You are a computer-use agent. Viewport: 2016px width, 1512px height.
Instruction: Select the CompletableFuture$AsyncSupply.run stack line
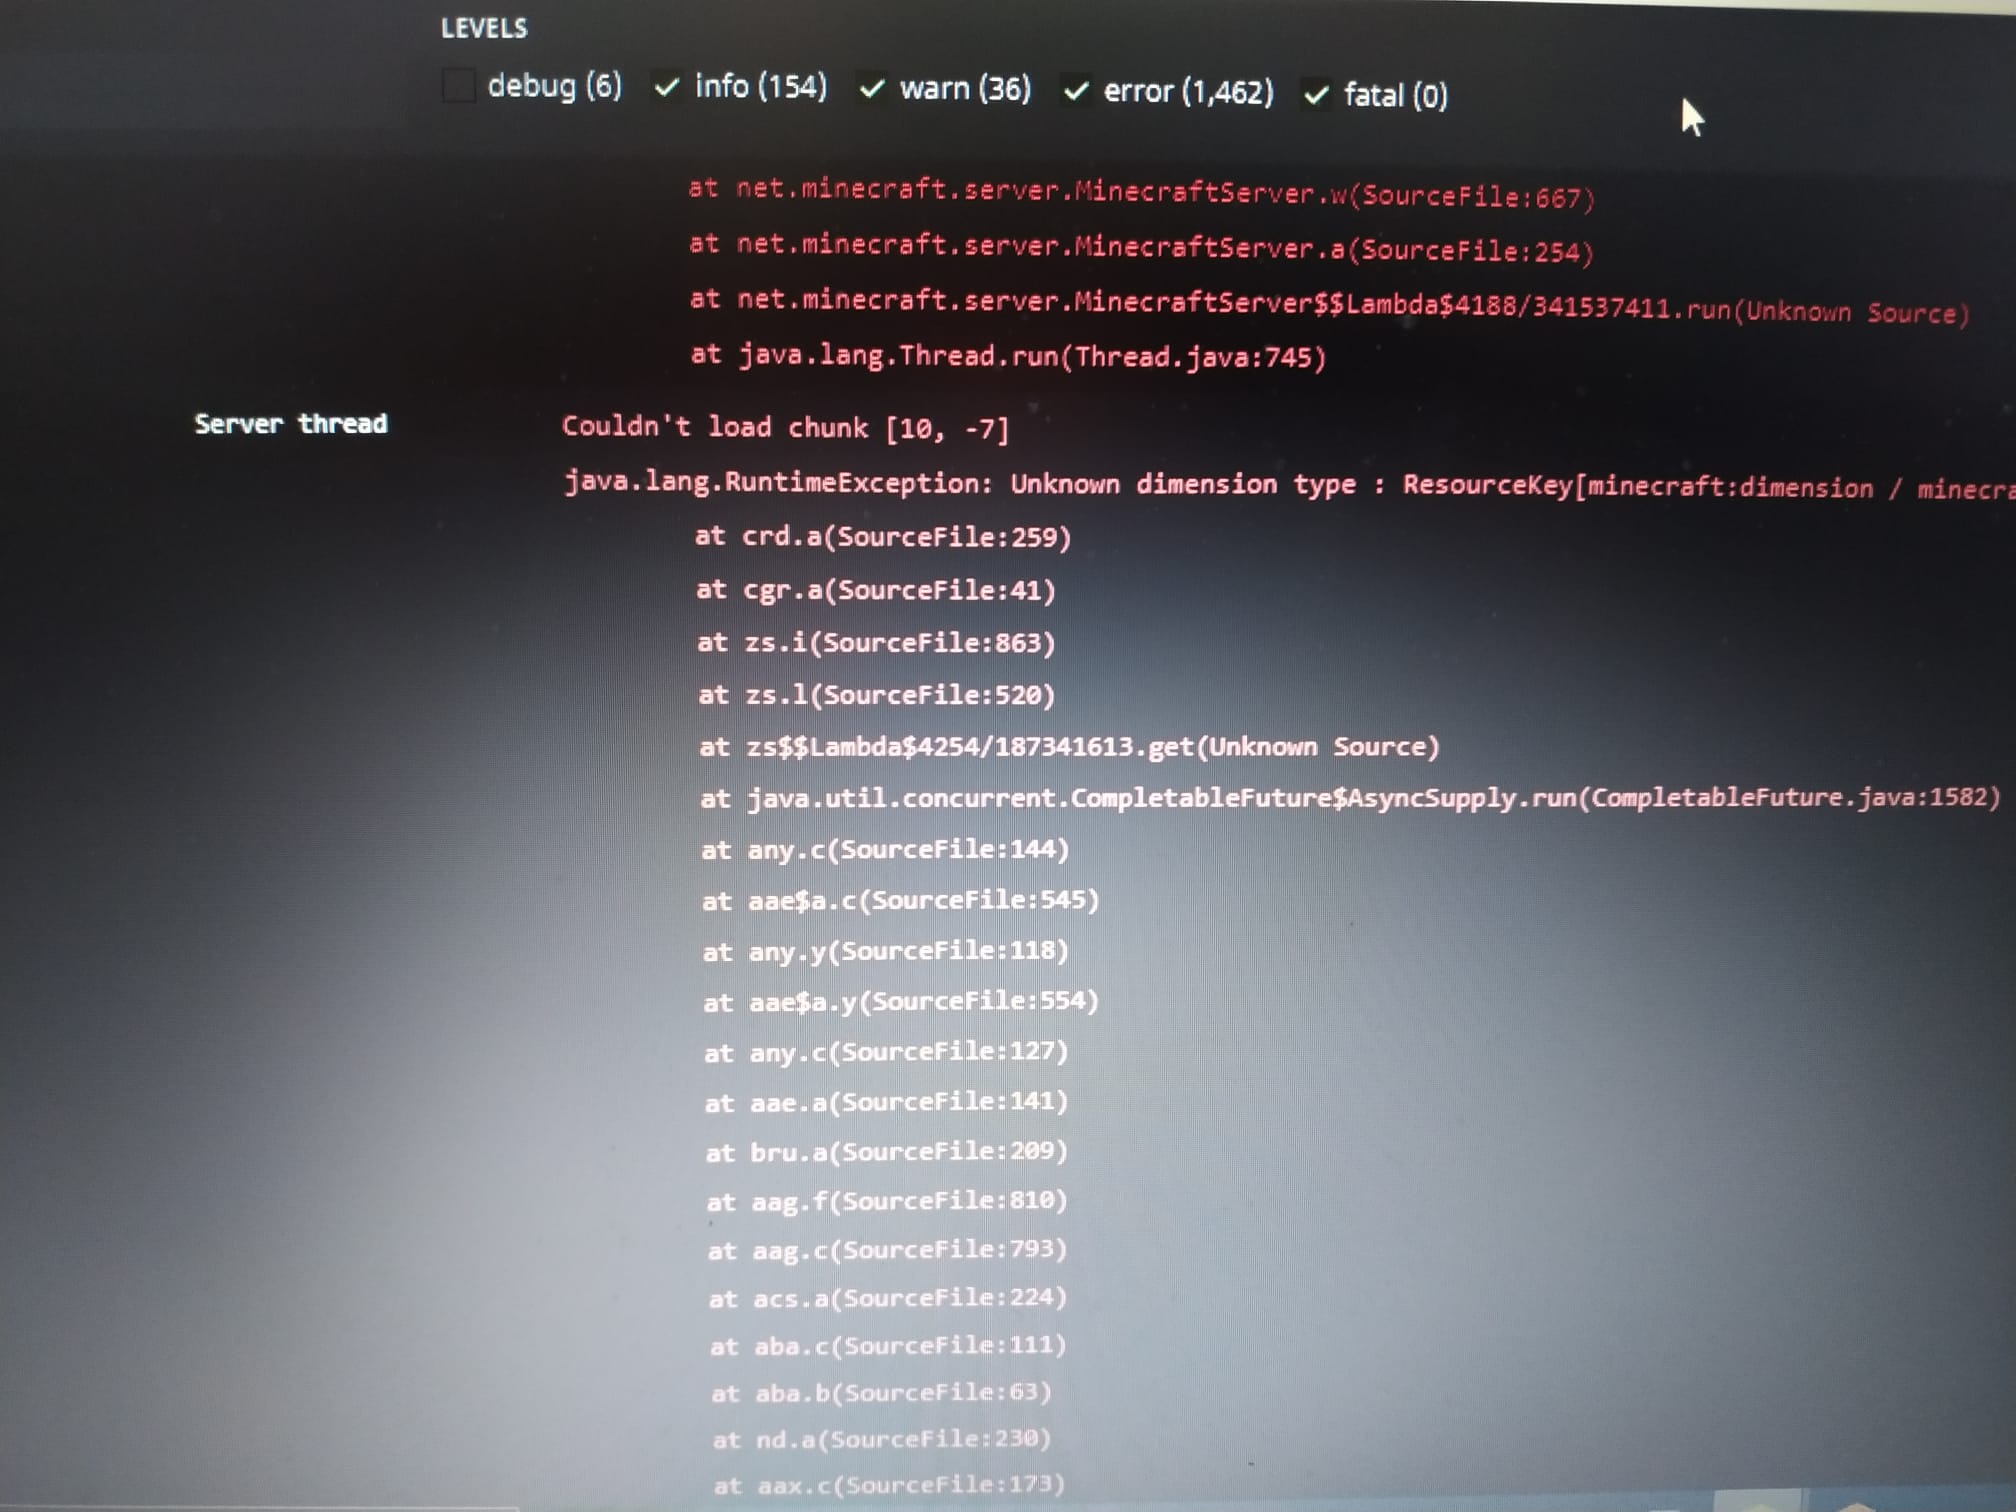point(1349,798)
